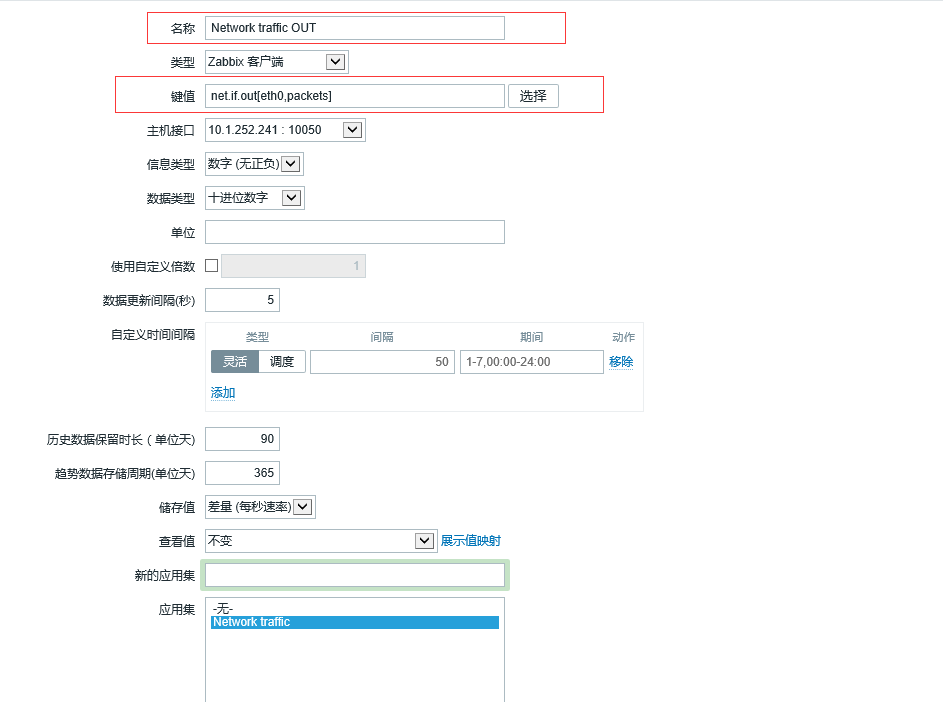Open the 展示值映射 link
The height and width of the screenshot is (702, 943).
470,541
